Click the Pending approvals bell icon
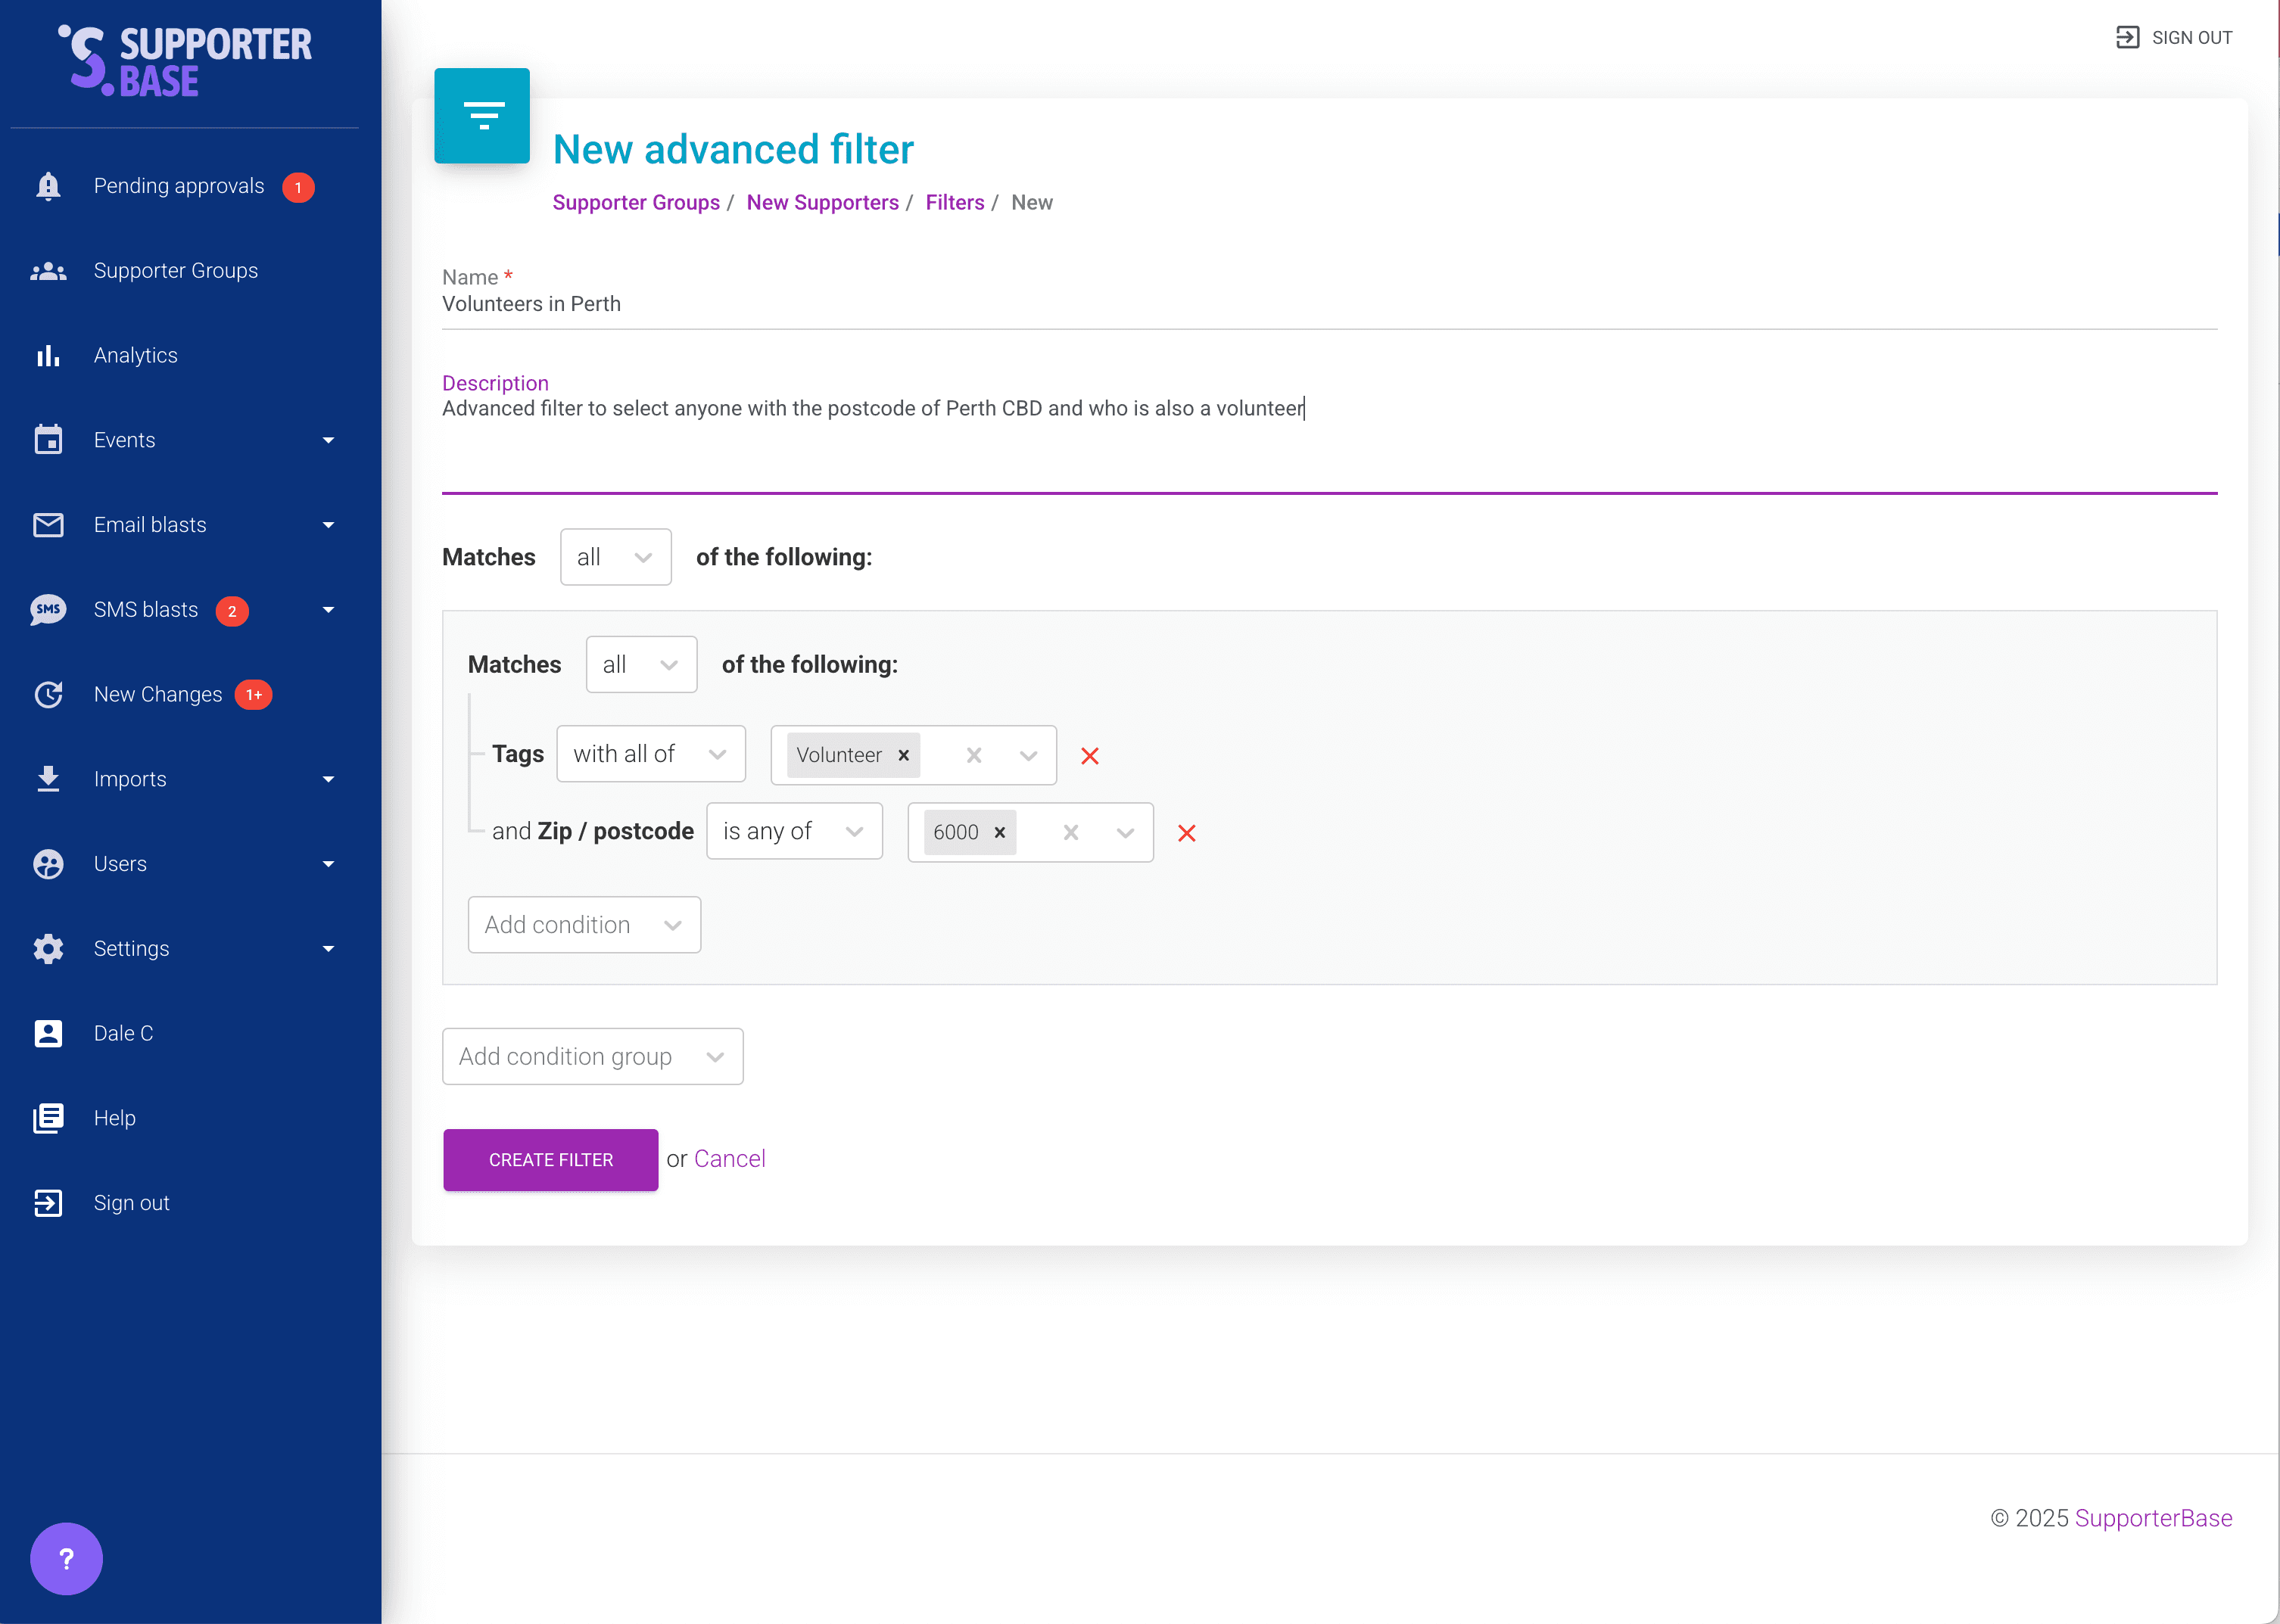 (48, 186)
